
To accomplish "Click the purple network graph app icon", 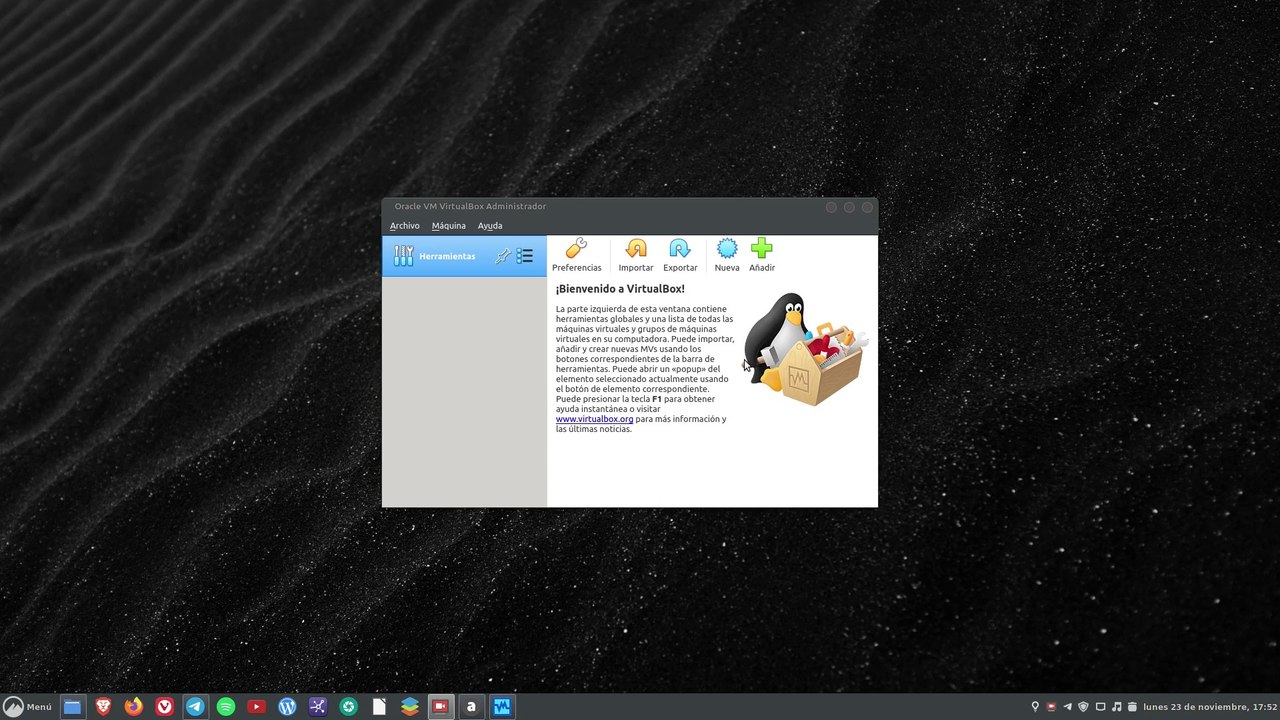I will (318, 707).
